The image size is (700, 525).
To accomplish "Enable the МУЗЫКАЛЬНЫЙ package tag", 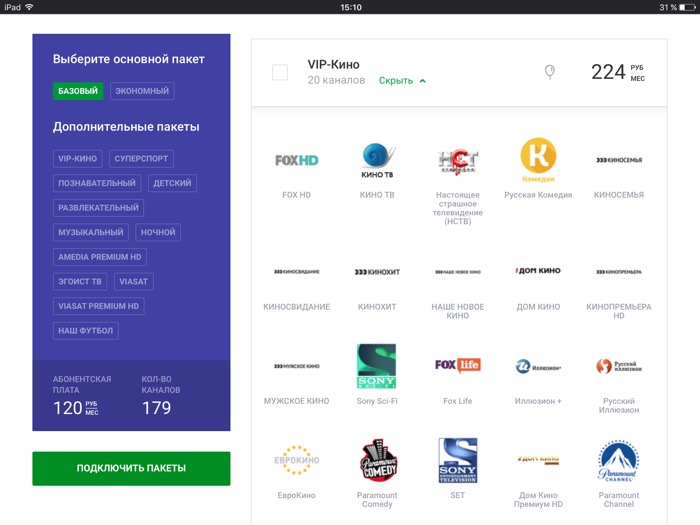I will pyautogui.click(x=91, y=232).
